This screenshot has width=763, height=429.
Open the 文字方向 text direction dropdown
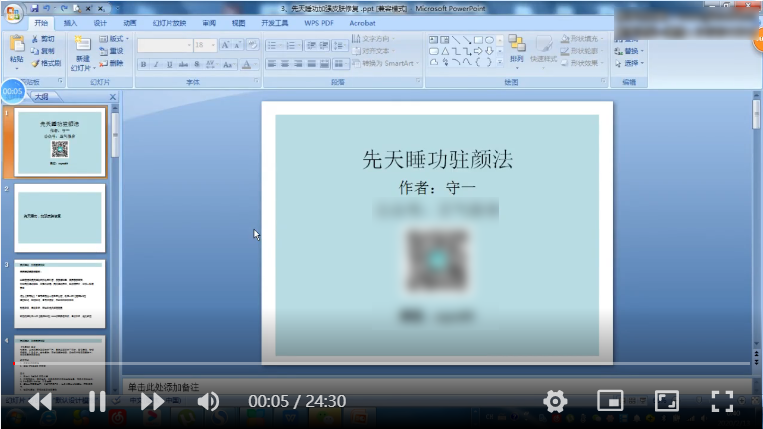[x=374, y=38]
